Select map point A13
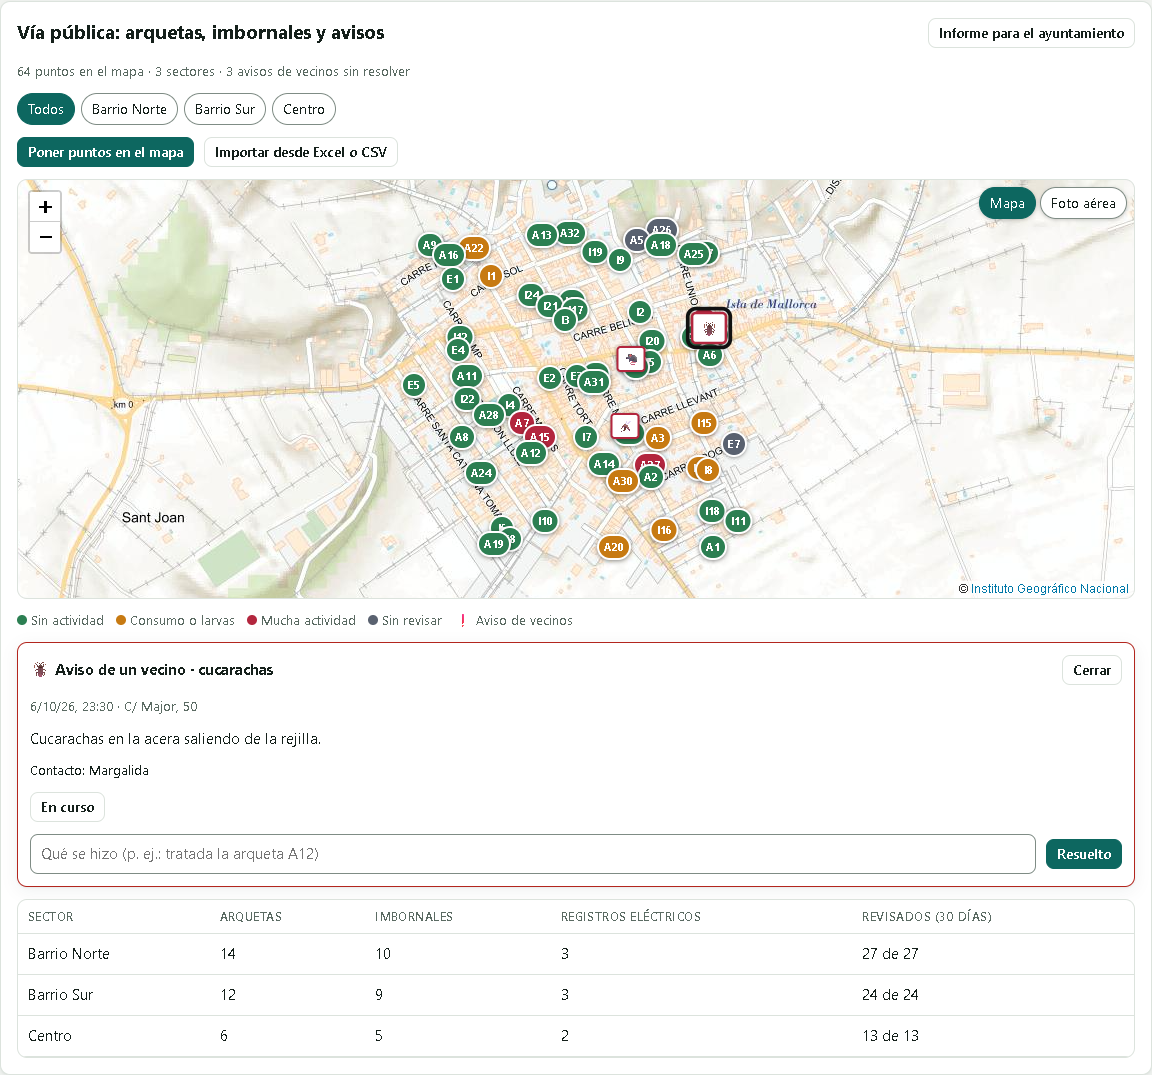This screenshot has width=1152, height=1075. [x=541, y=235]
